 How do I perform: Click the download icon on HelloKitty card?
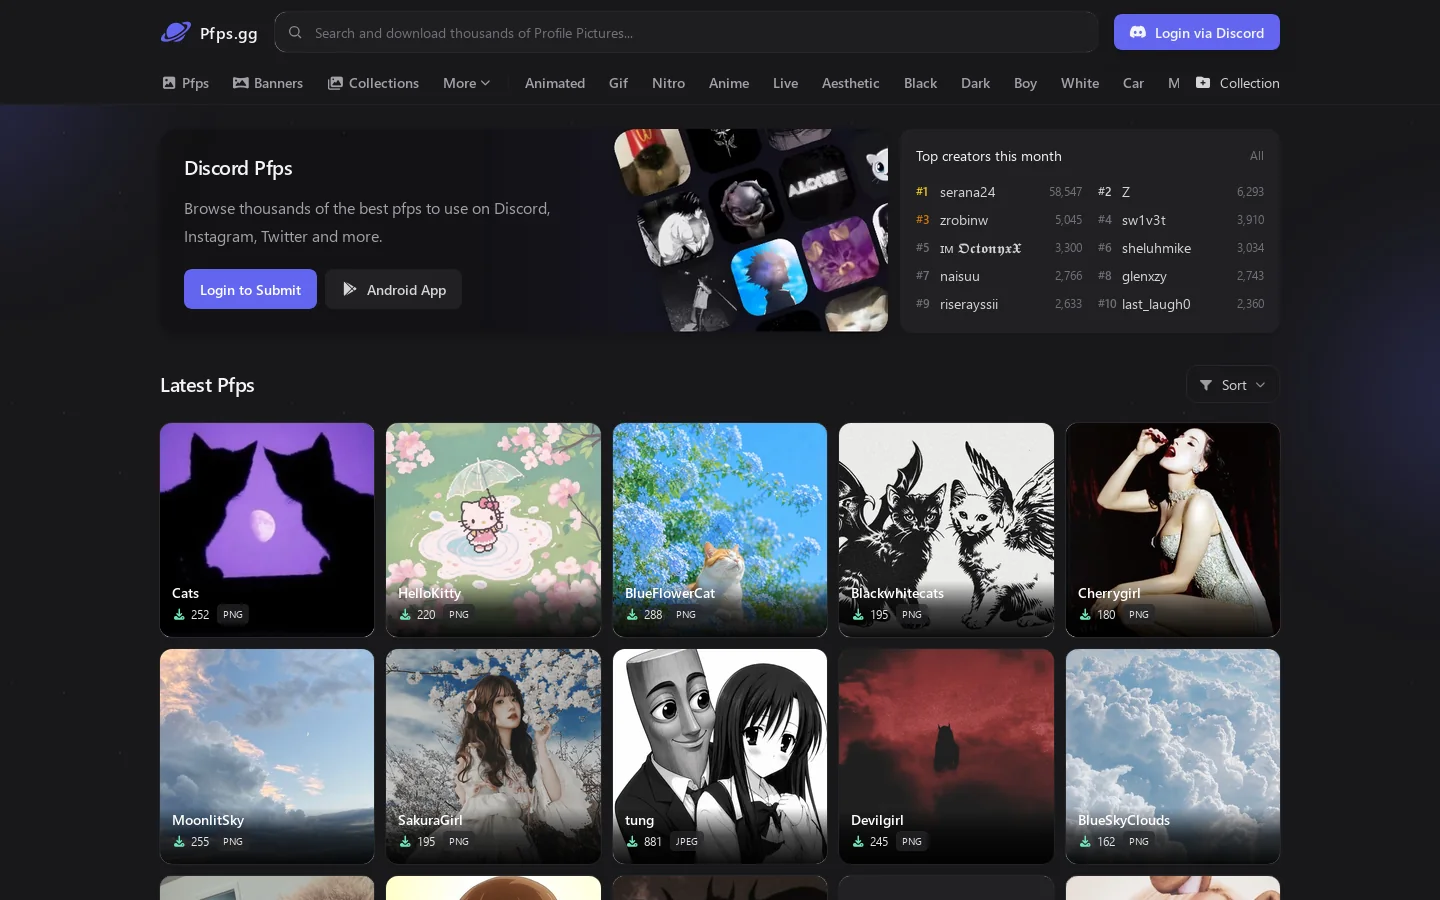click(x=405, y=614)
